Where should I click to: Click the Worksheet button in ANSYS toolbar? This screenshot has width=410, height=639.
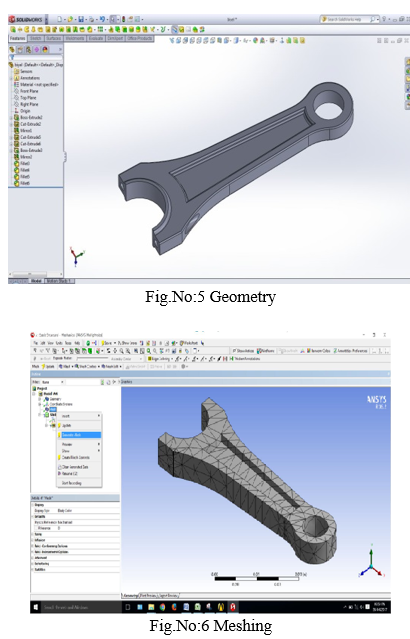tap(189, 343)
